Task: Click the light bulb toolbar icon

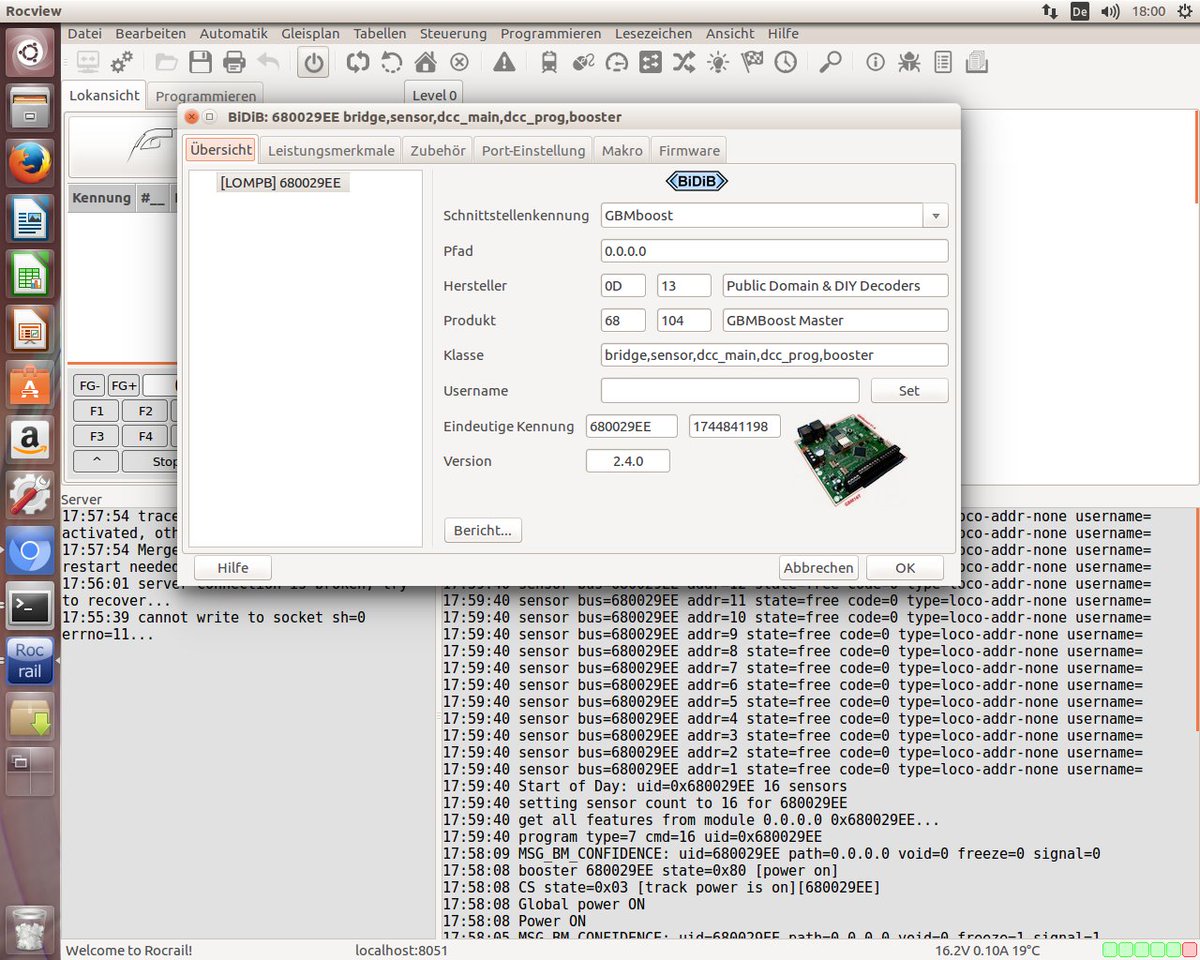Action: [x=718, y=63]
